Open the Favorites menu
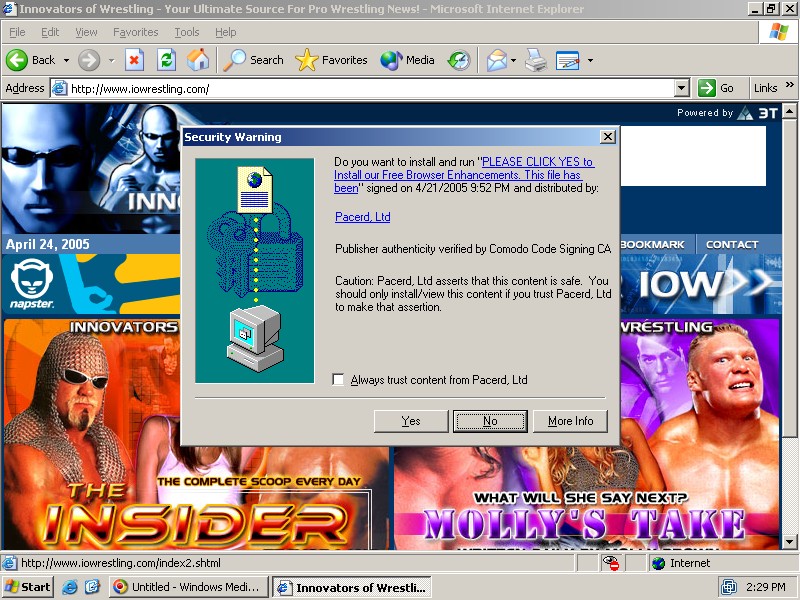The image size is (800, 600). pos(136,32)
